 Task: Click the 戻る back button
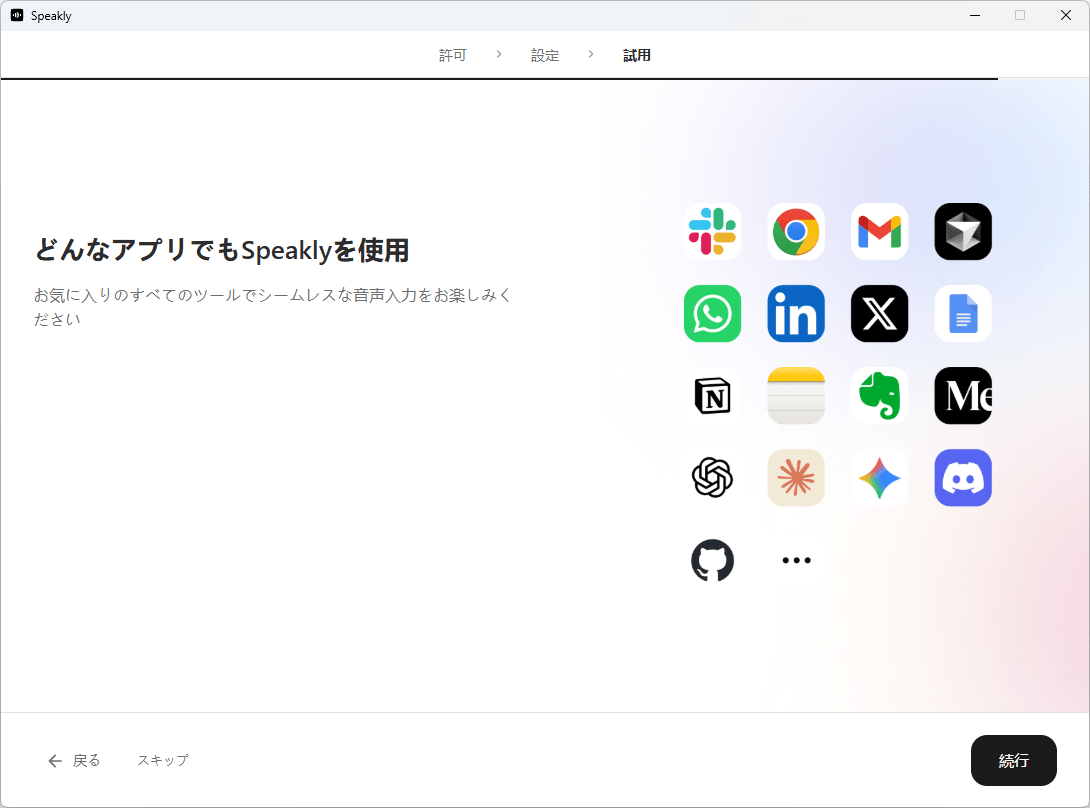[75, 761]
